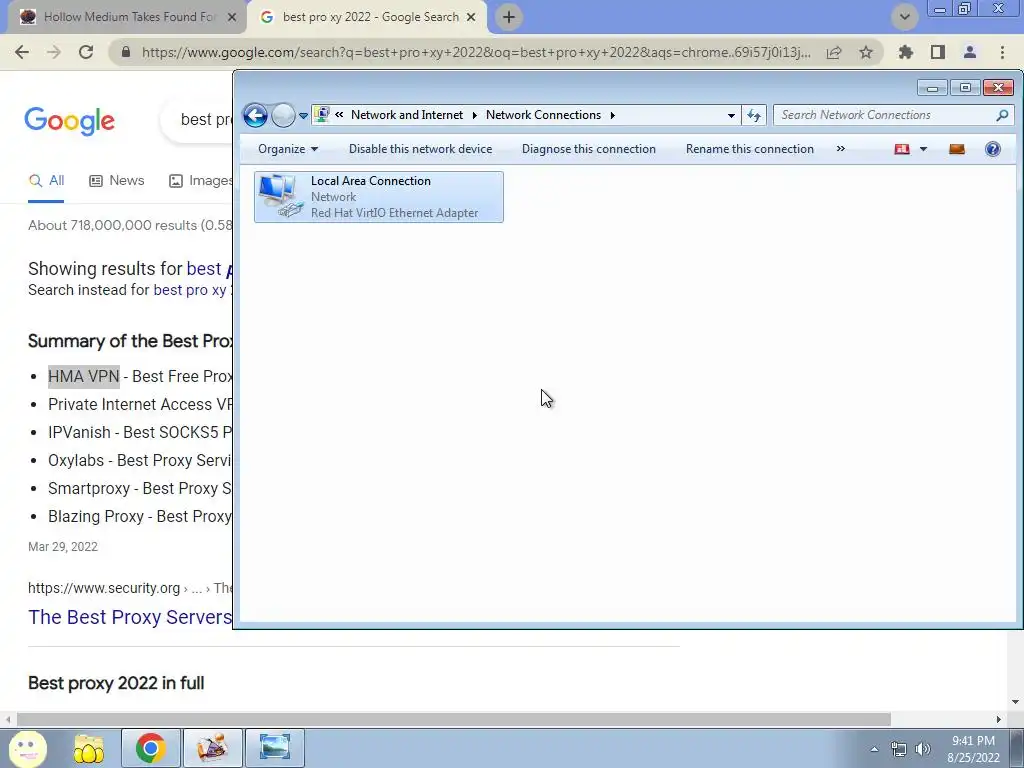Click Chrome back button
This screenshot has width=1024, height=768.
[22, 52]
